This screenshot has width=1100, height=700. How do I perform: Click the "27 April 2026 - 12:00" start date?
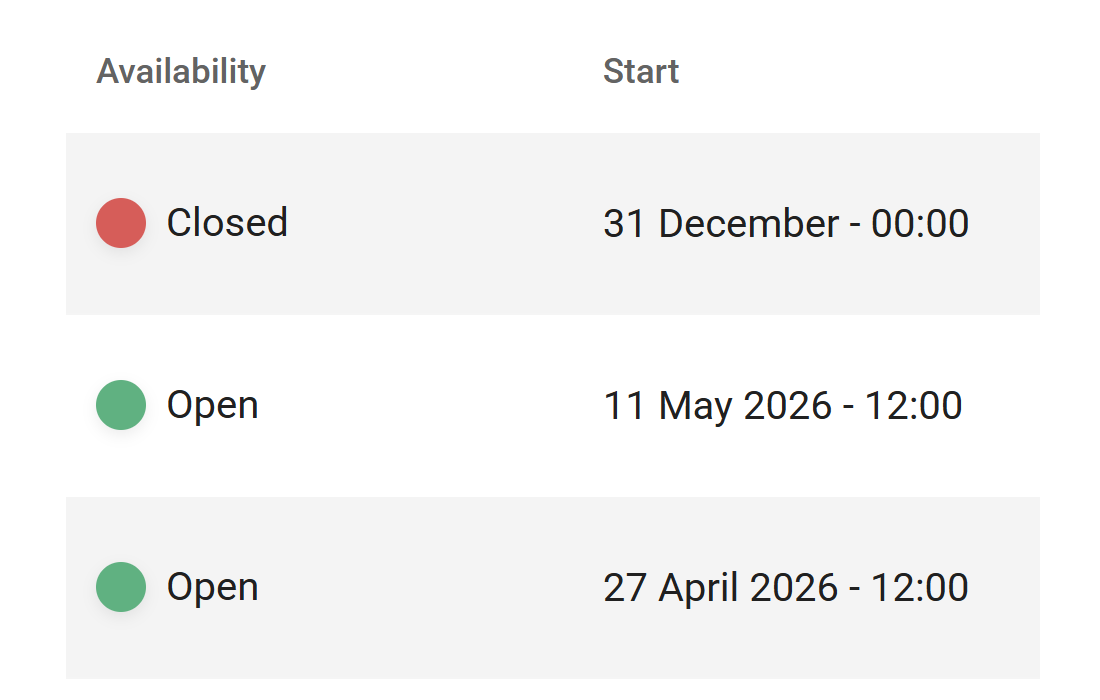tap(786, 587)
